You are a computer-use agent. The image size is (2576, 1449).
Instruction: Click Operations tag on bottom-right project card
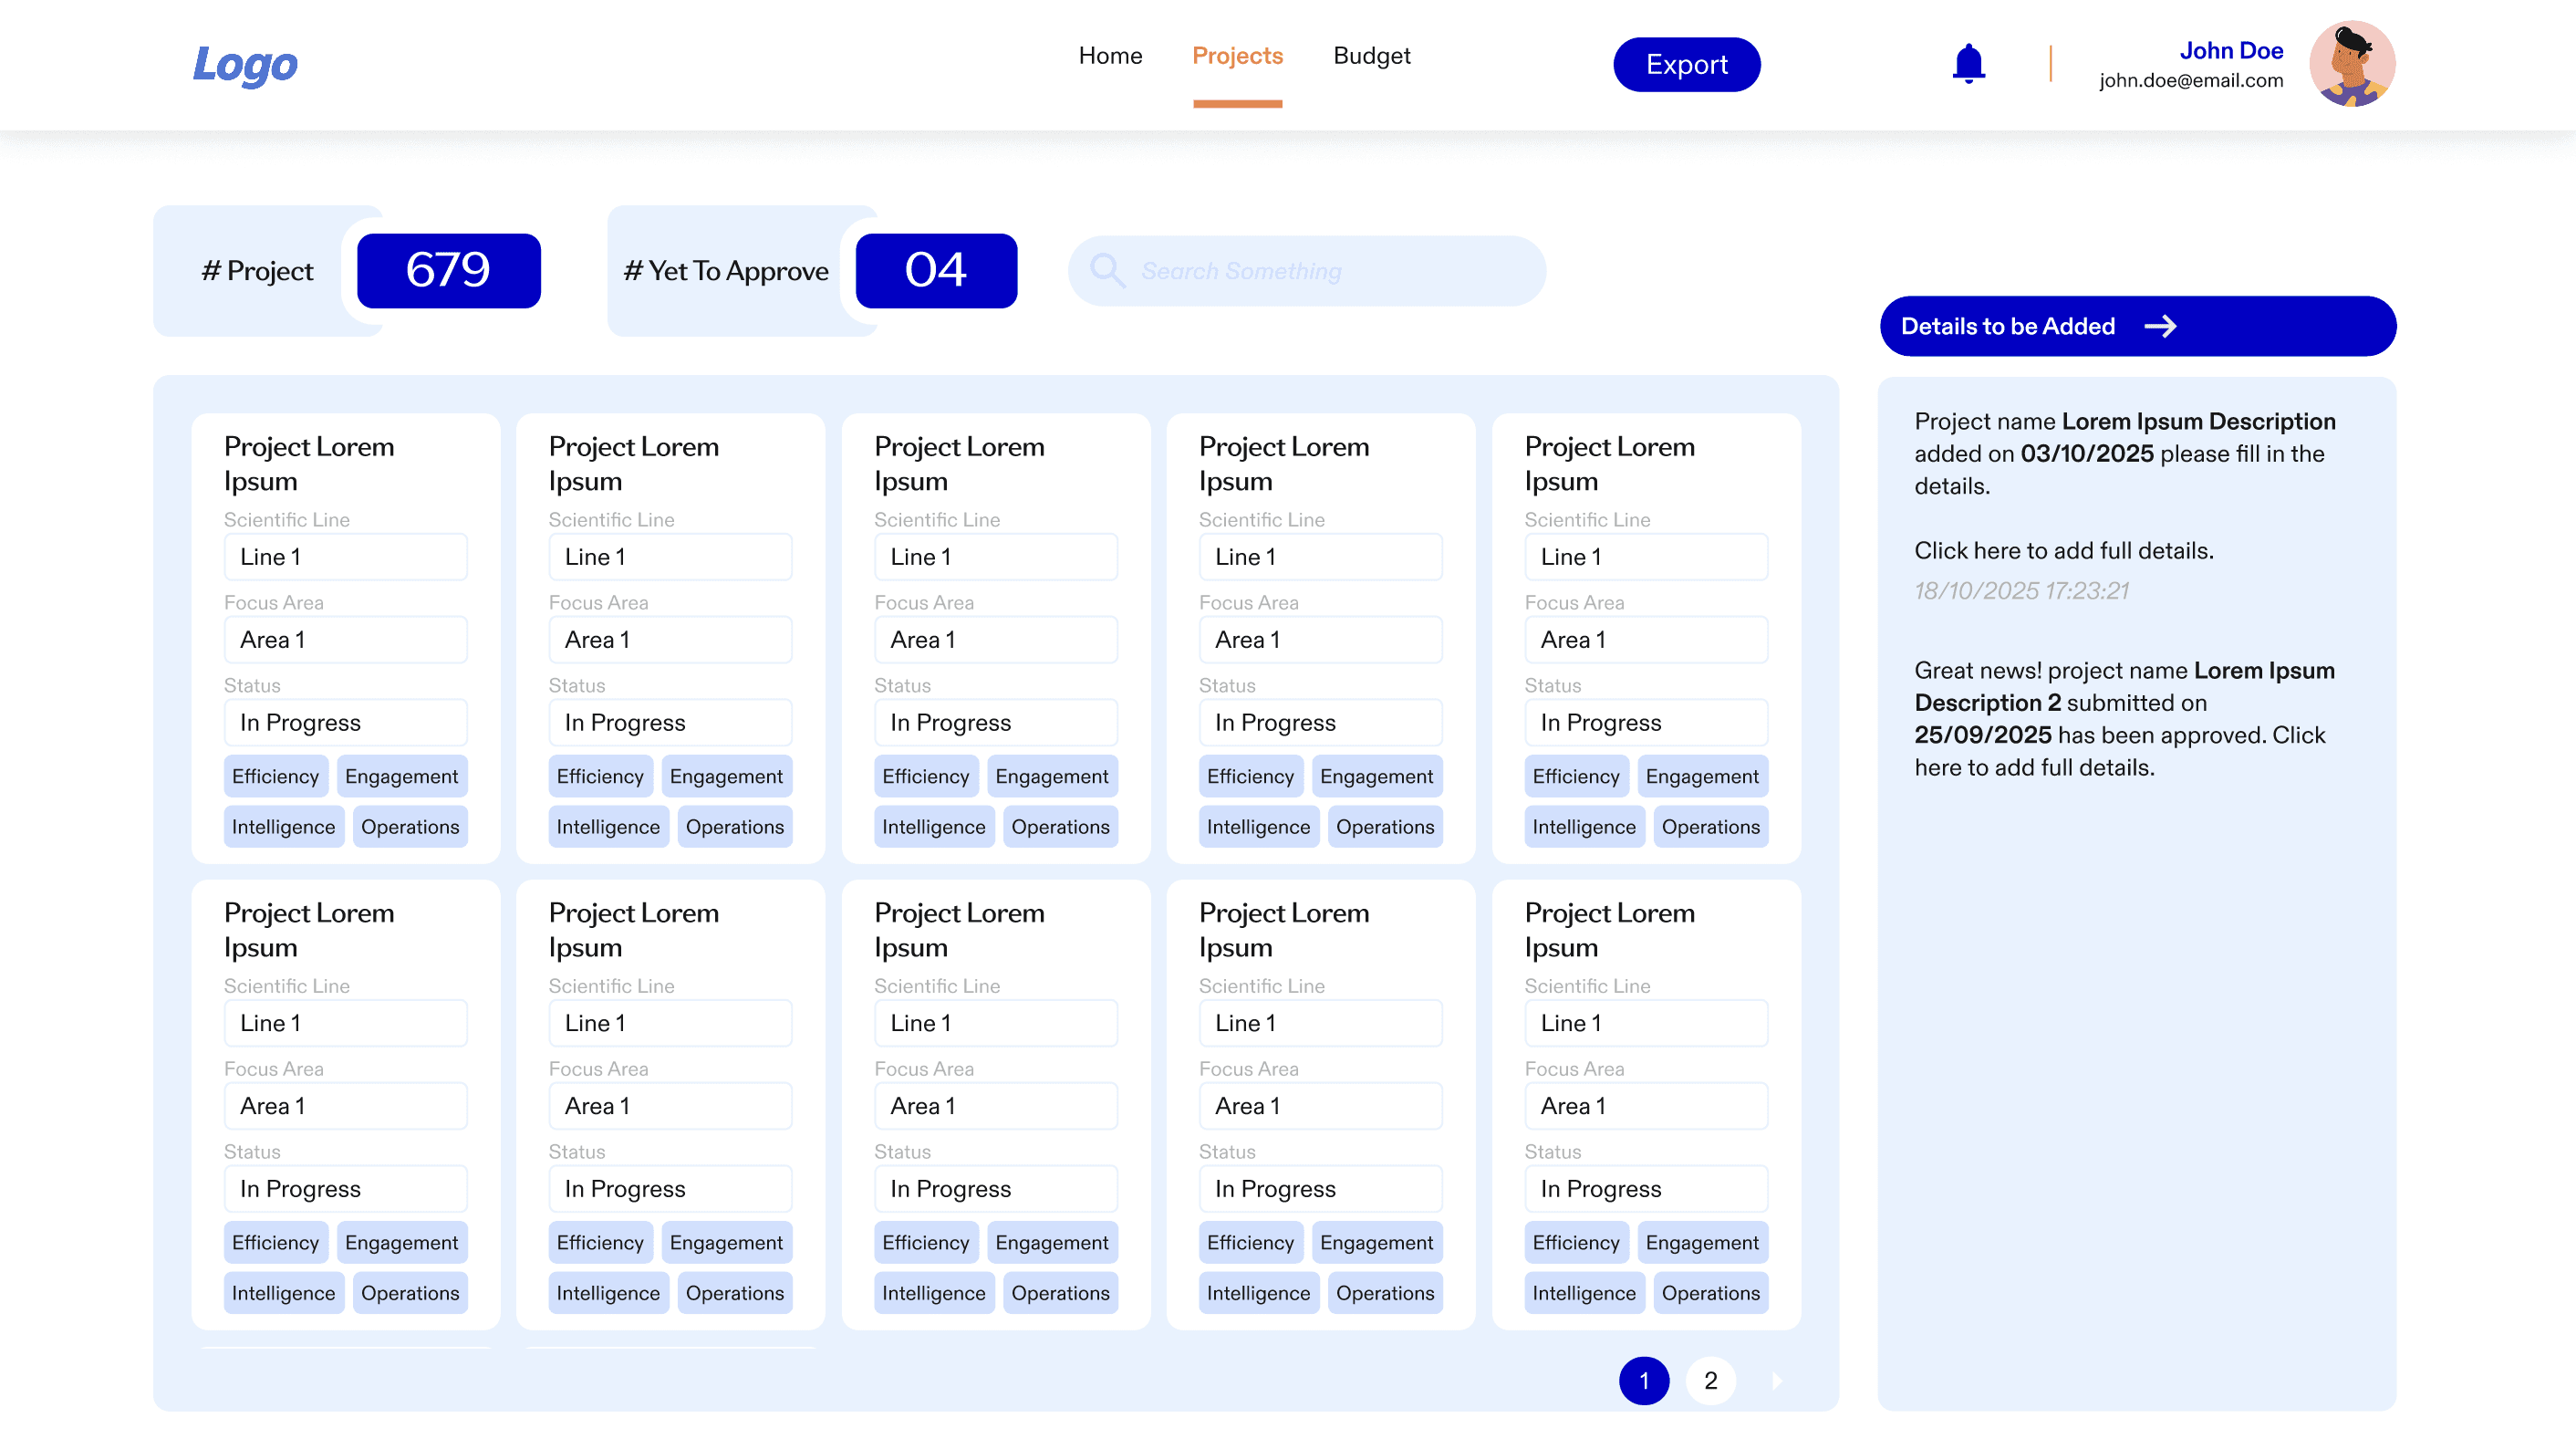click(1710, 1293)
